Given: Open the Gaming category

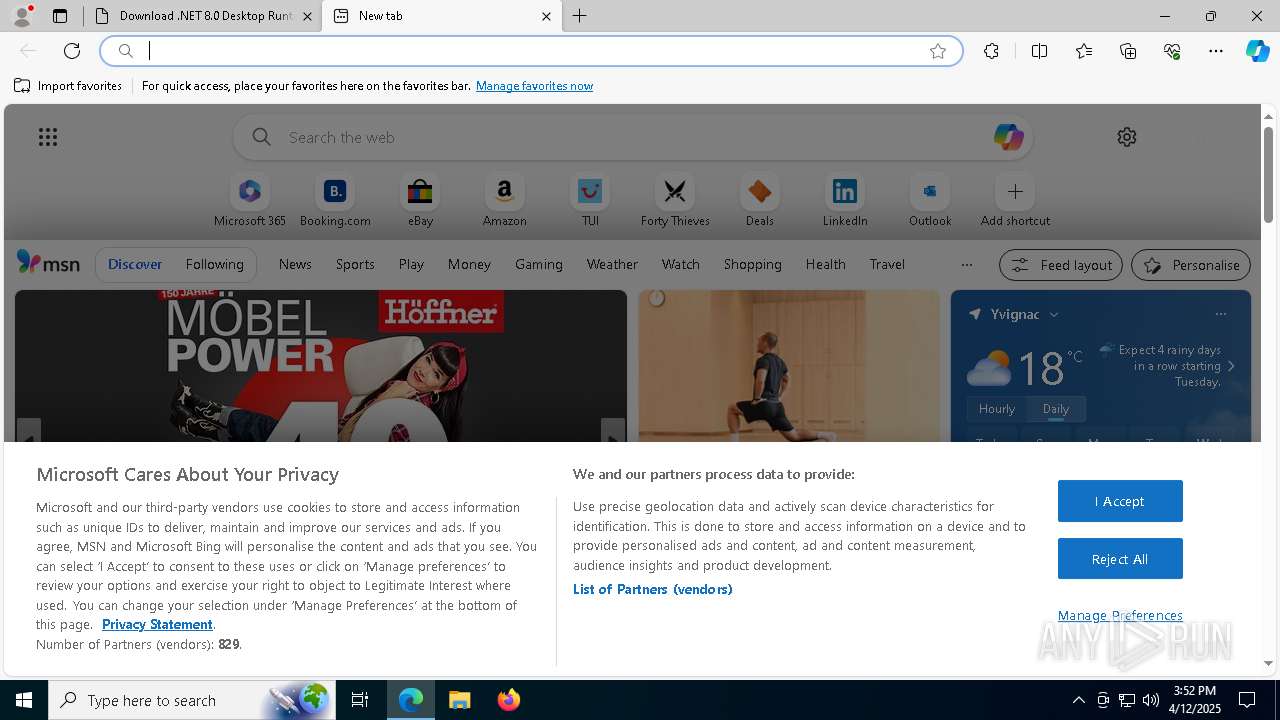Looking at the screenshot, I should pyautogui.click(x=539, y=264).
